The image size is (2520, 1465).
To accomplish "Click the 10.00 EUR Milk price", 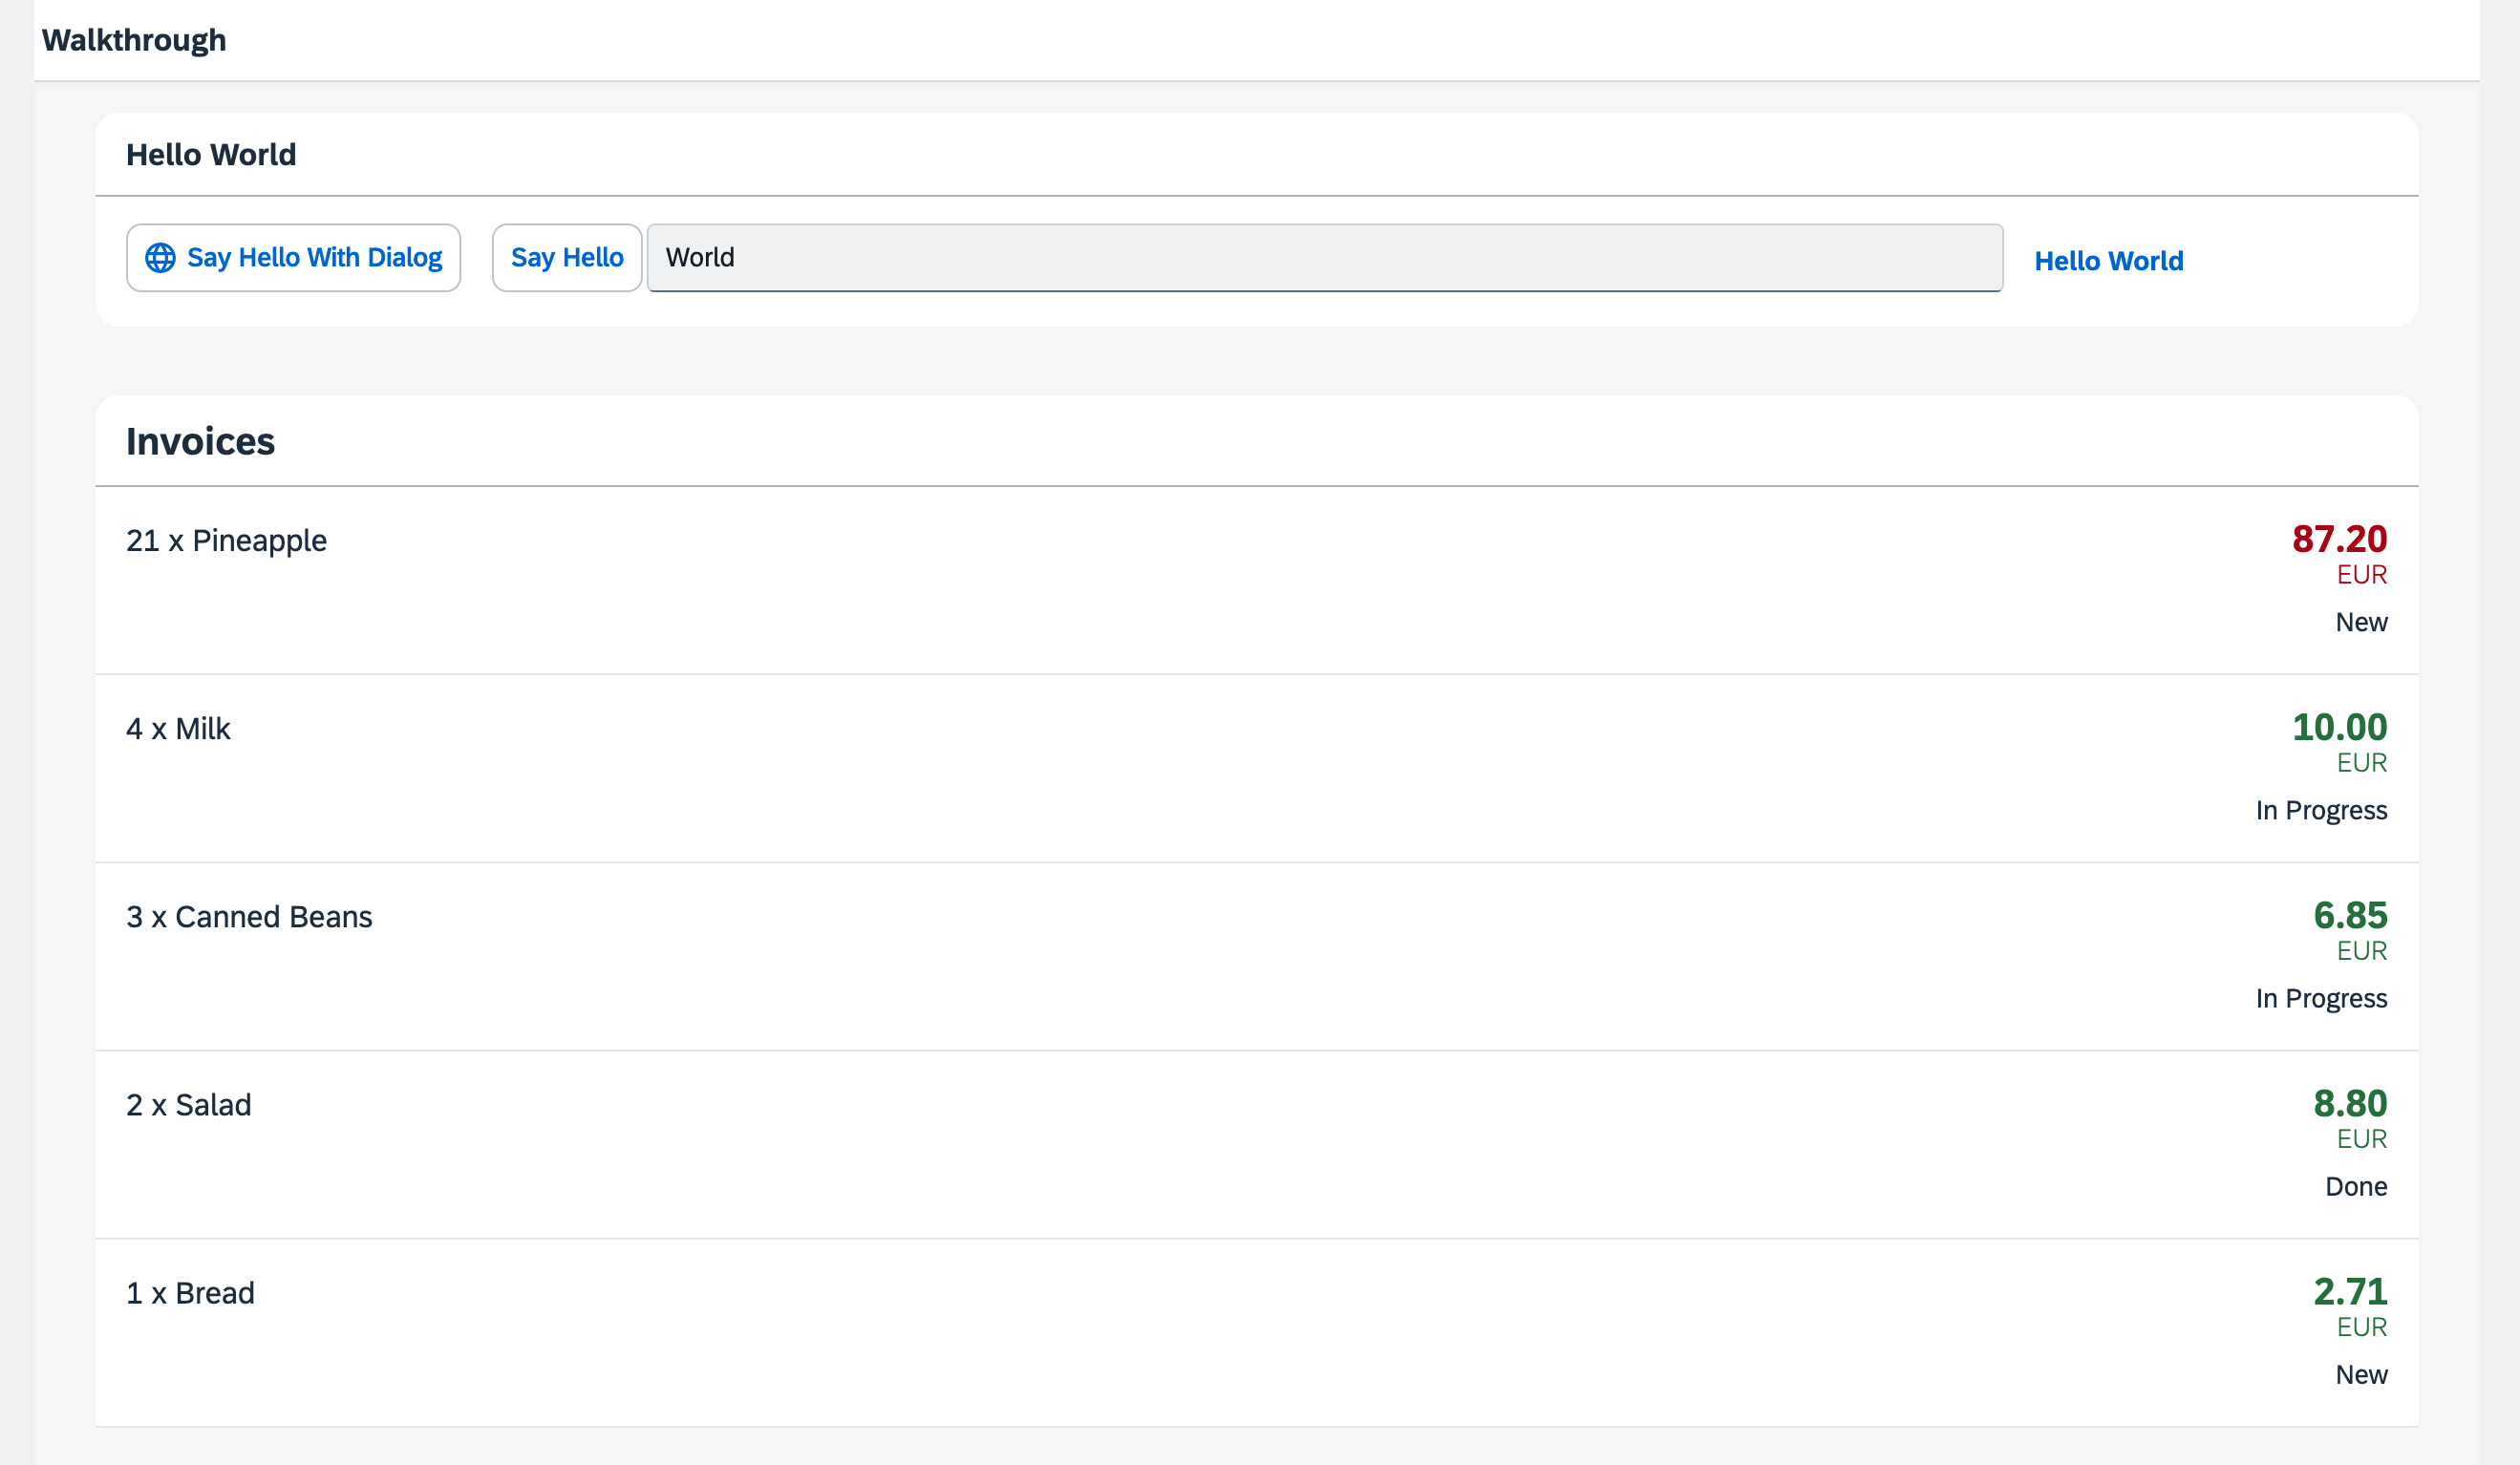I will coord(2338,727).
